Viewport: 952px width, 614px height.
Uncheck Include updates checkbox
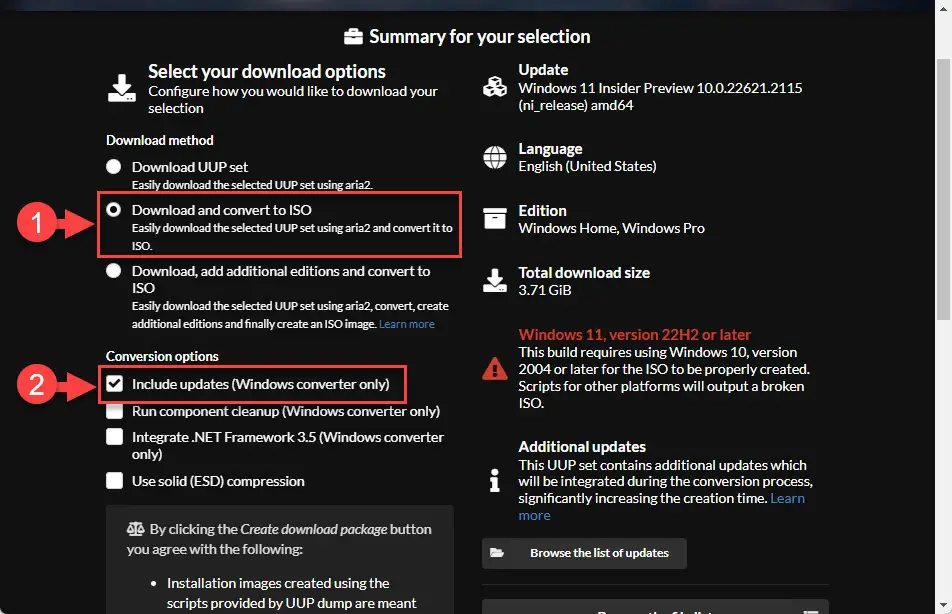pyautogui.click(x=114, y=384)
